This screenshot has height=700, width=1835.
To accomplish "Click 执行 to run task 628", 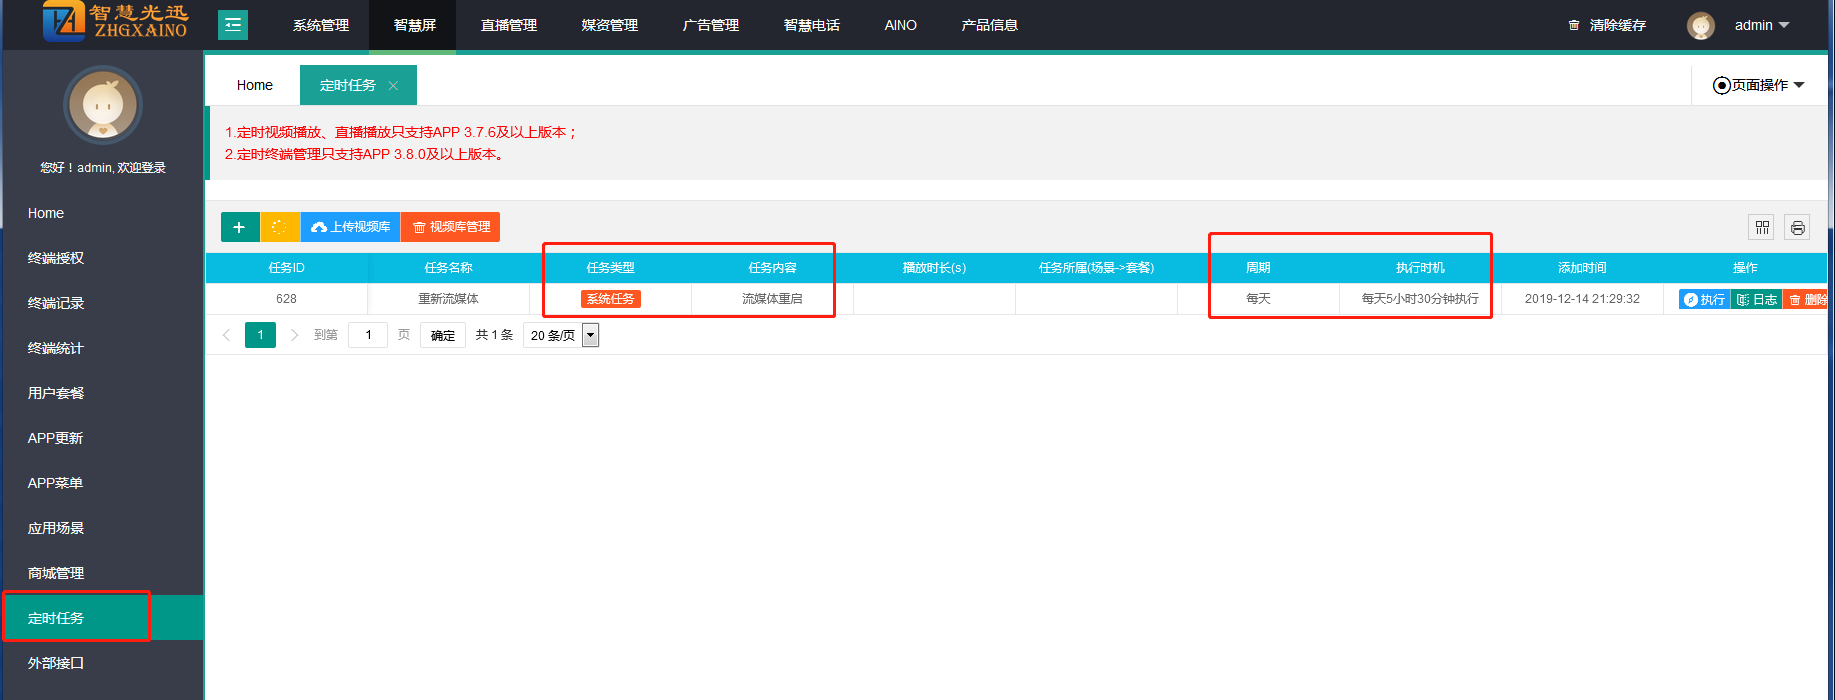I will pyautogui.click(x=1704, y=299).
